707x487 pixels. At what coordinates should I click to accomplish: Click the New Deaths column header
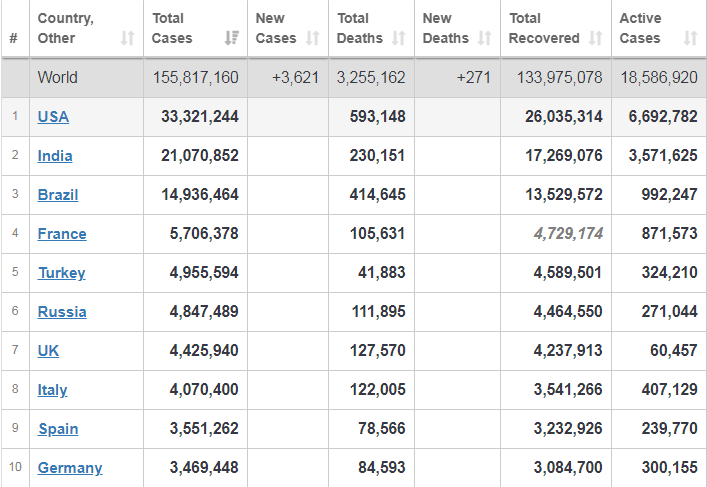457,28
